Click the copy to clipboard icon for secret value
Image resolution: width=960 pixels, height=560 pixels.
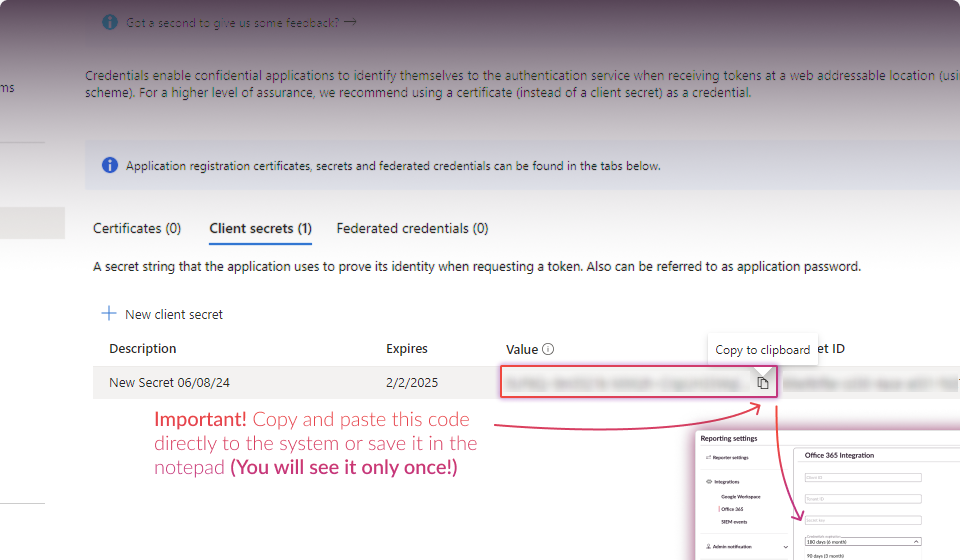coord(763,383)
